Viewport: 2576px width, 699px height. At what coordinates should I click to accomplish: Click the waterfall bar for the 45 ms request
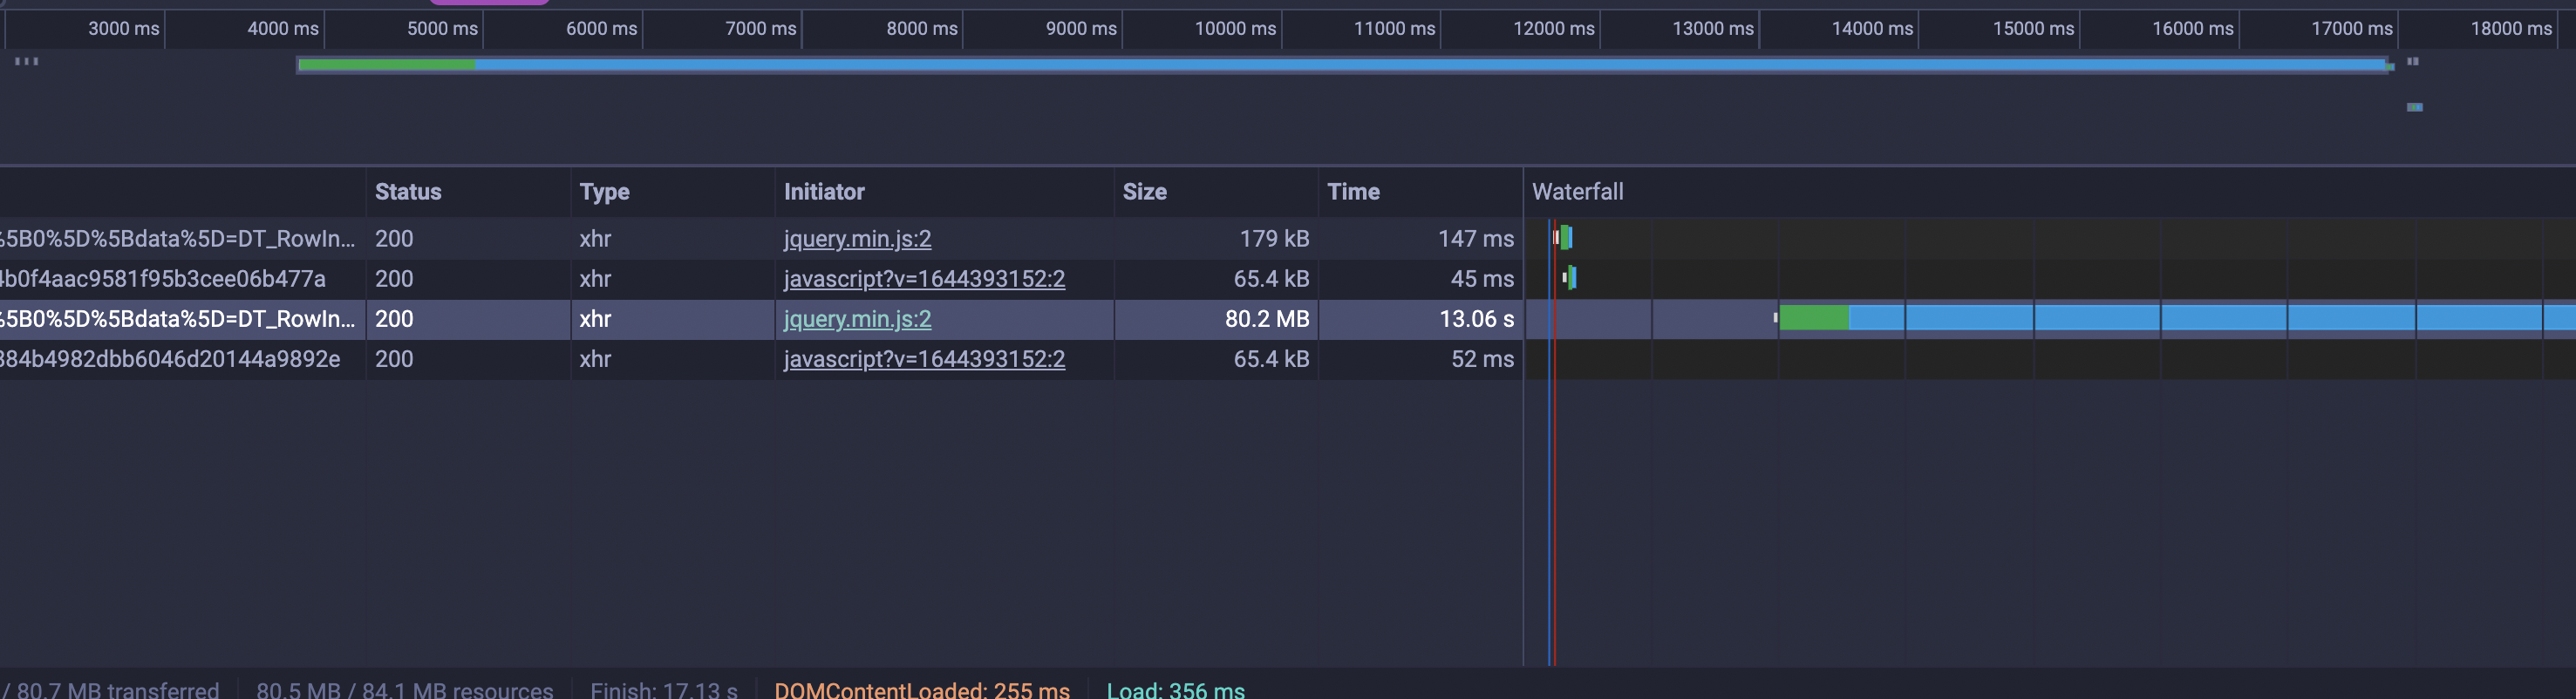pos(1570,278)
